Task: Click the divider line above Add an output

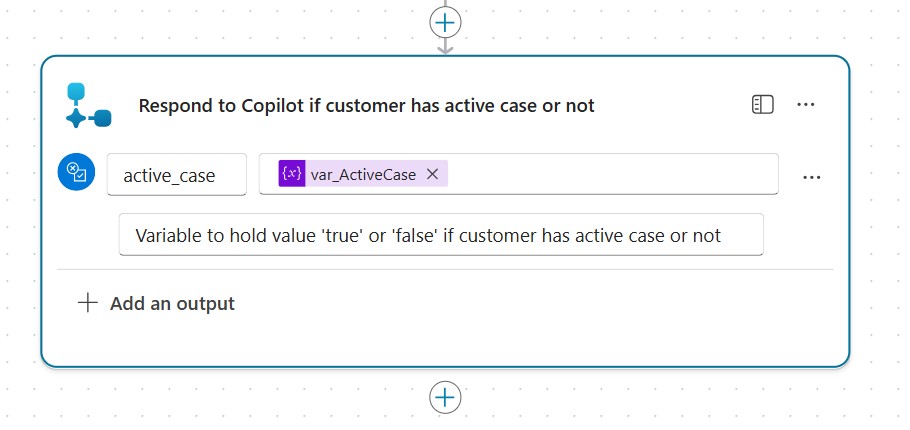Action: pos(445,269)
